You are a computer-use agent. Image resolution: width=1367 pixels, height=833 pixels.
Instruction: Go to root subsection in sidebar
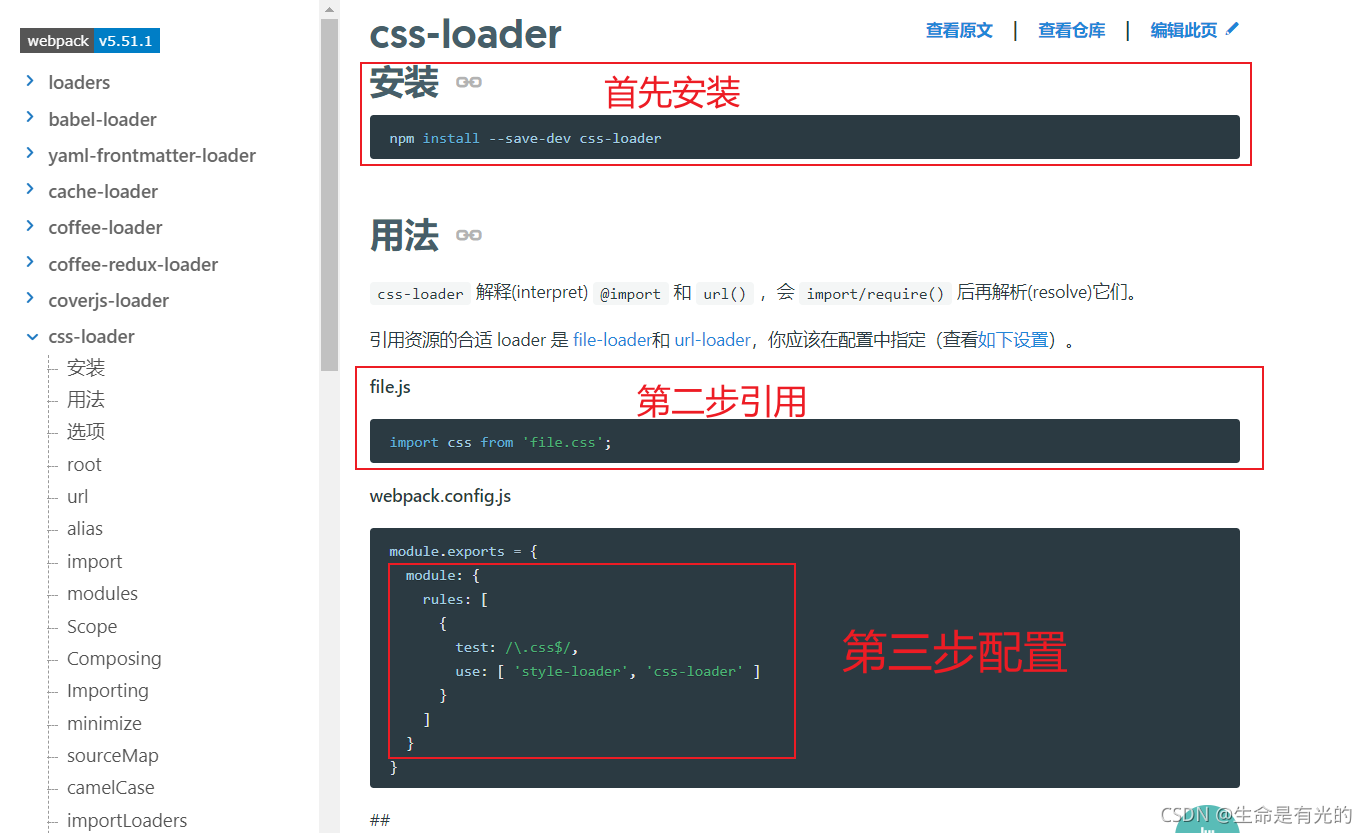pos(84,464)
